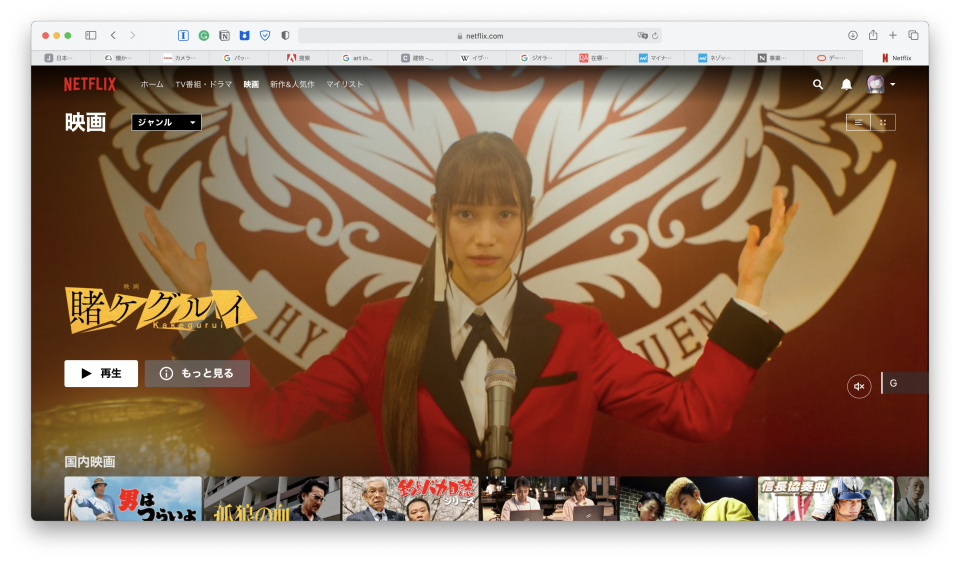Switch to the 在庫 tab

[596, 58]
